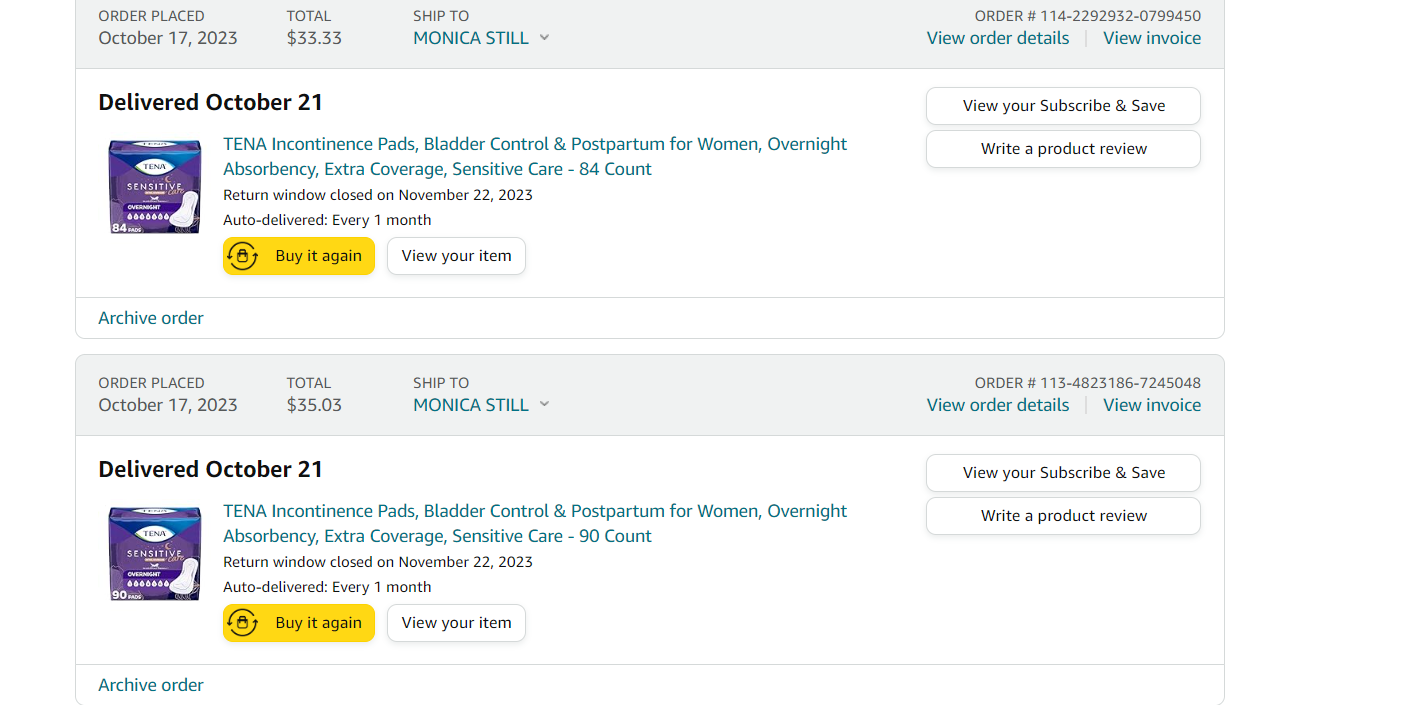Open Subscribe & Save for 84 Count order
This screenshot has width=1408, height=705.
click(x=1063, y=106)
